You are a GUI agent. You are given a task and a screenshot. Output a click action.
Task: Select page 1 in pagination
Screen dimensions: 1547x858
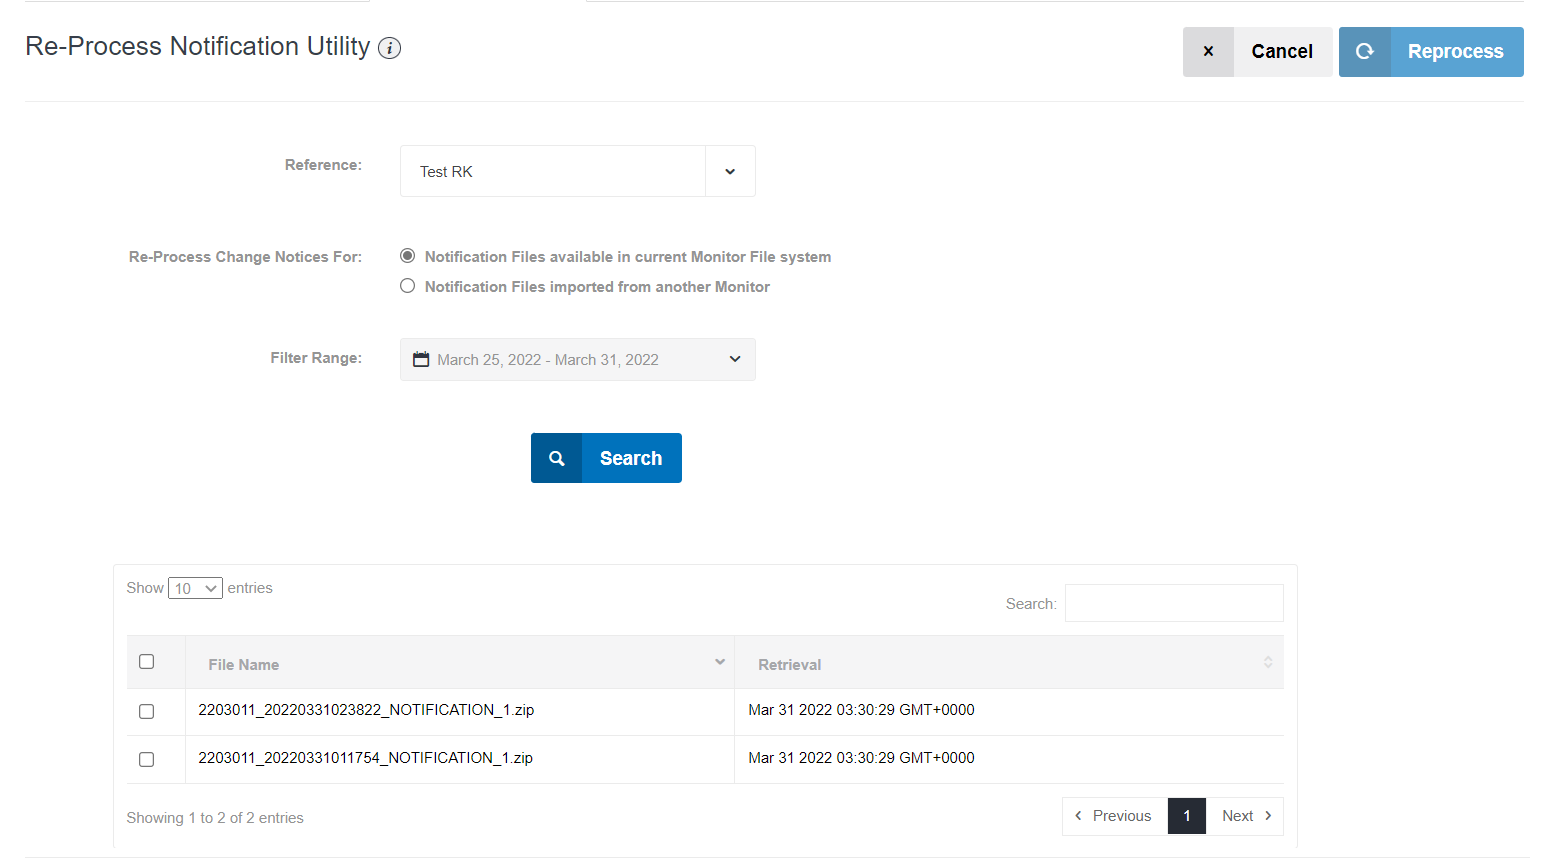click(x=1187, y=816)
